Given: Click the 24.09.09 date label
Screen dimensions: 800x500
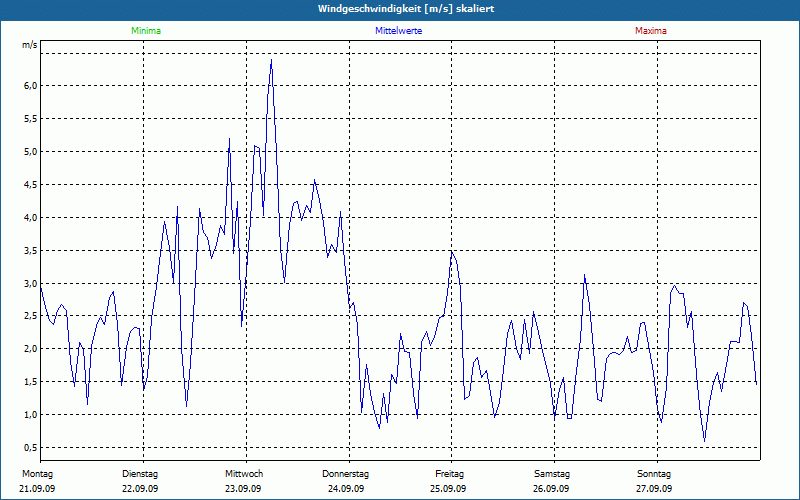Looking at the screenshot, I should 346,489.
